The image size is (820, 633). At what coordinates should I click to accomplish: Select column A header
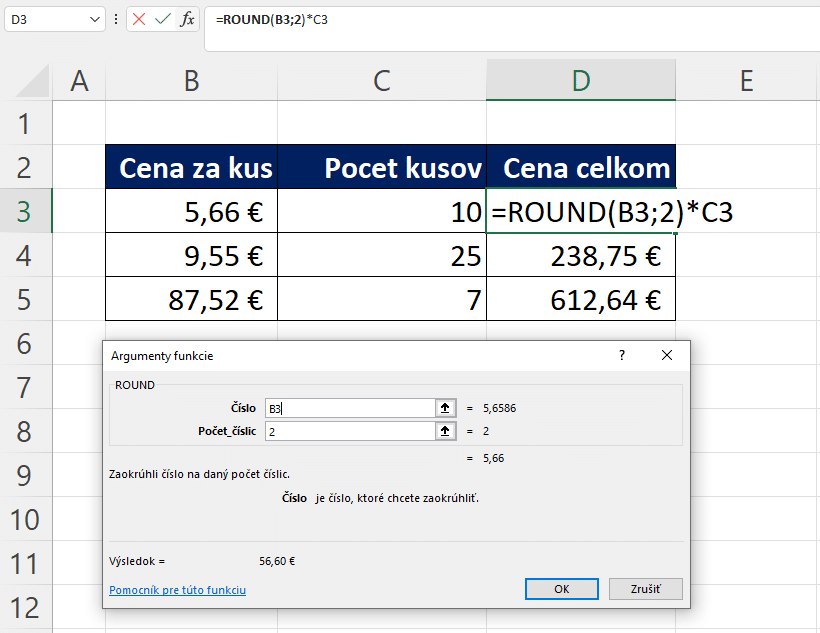coord(79,81)
